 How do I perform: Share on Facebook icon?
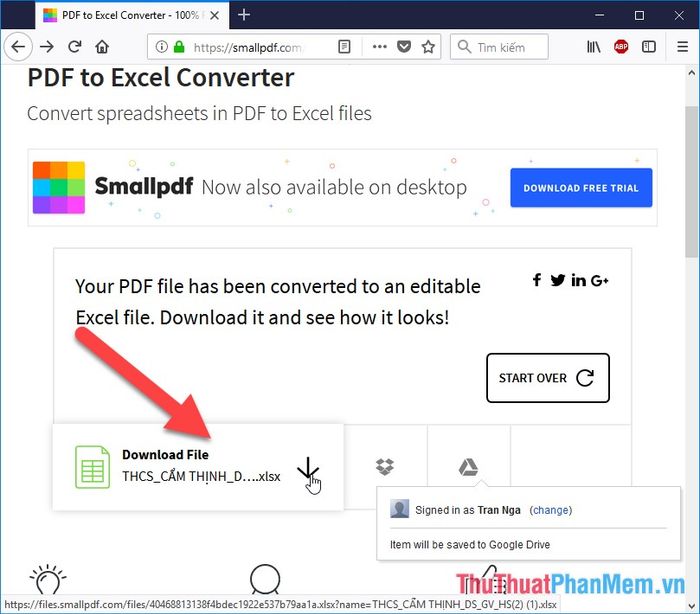click(537, 280)
